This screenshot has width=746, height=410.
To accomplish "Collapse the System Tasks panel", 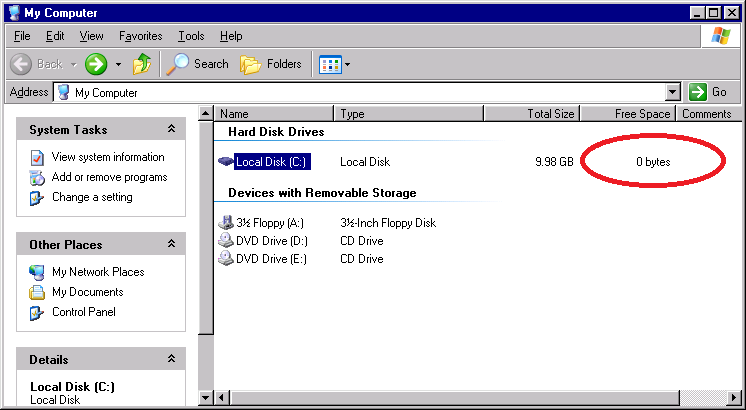I will [x=171, y=130].
